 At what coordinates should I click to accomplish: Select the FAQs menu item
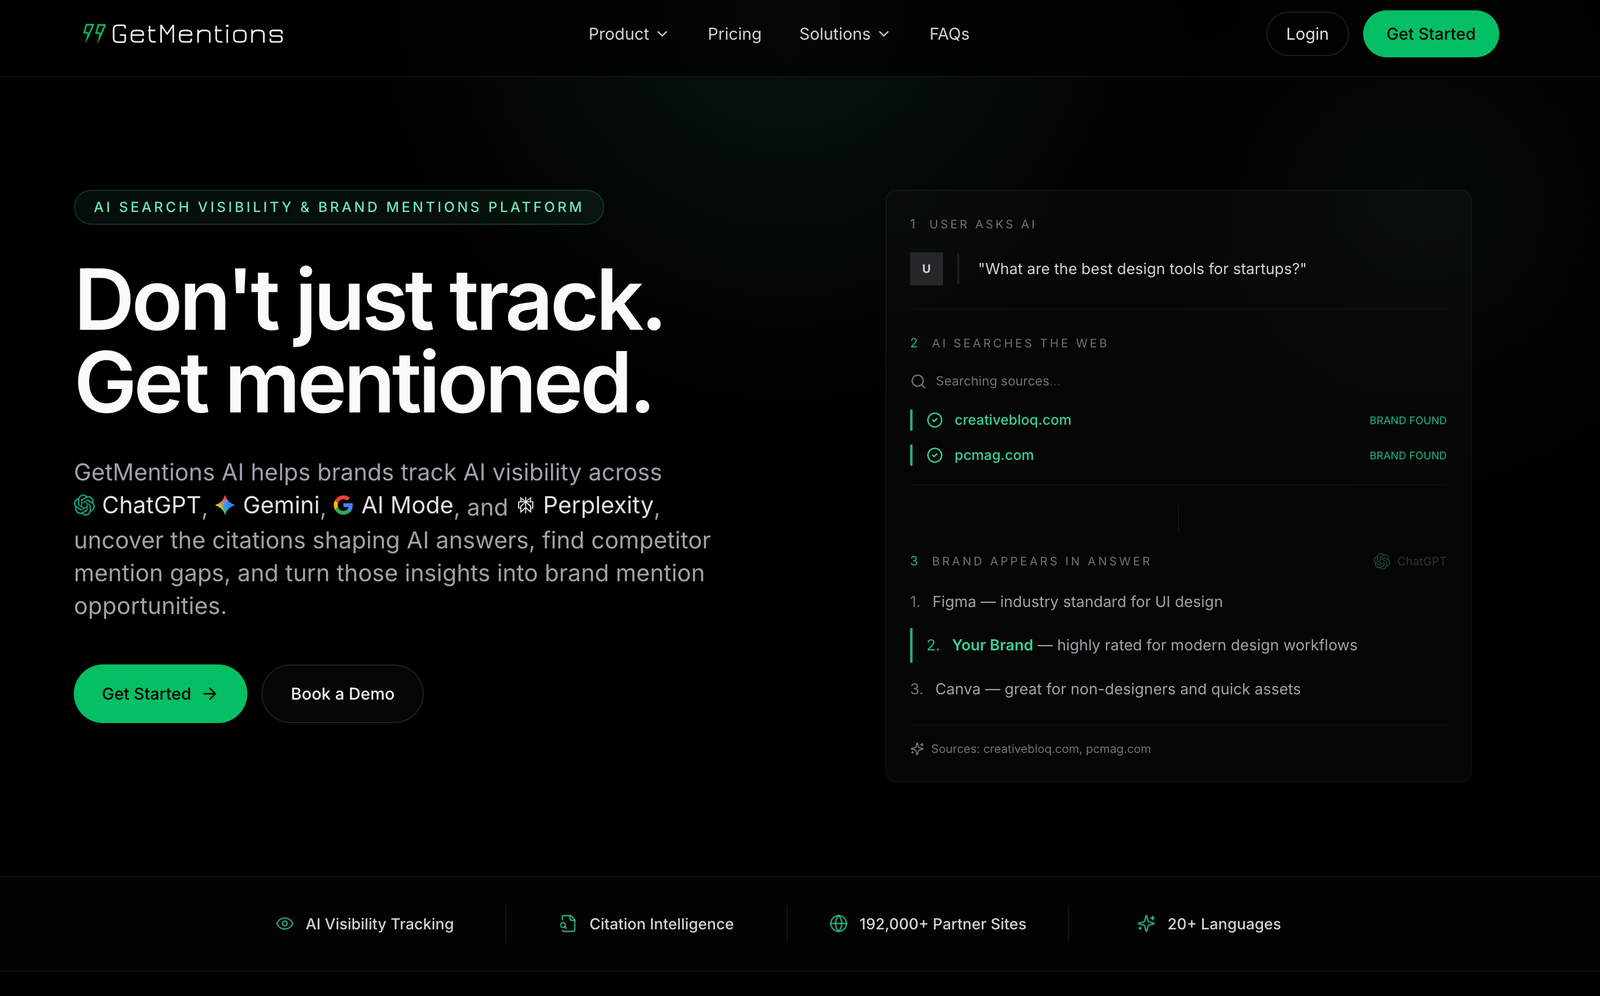(x=948, y=33)
